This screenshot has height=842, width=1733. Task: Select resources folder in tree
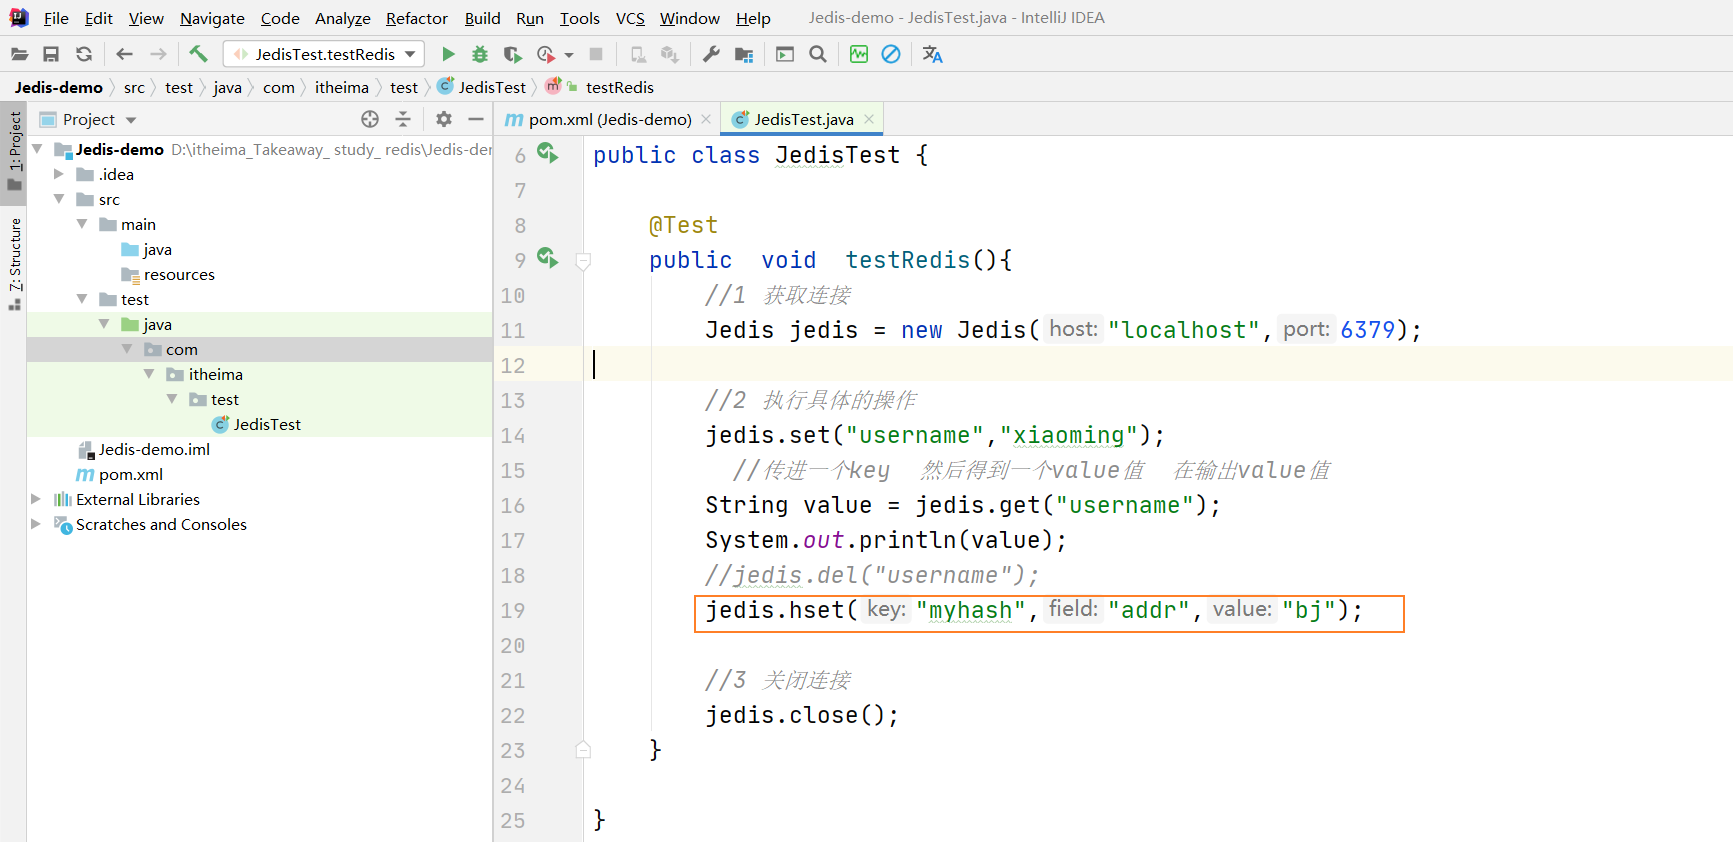click(x=168, y=274)
